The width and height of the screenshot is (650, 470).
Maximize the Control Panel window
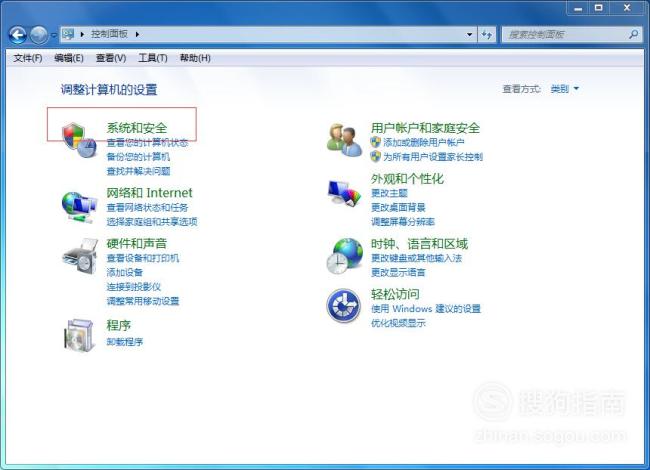(599, 8)
